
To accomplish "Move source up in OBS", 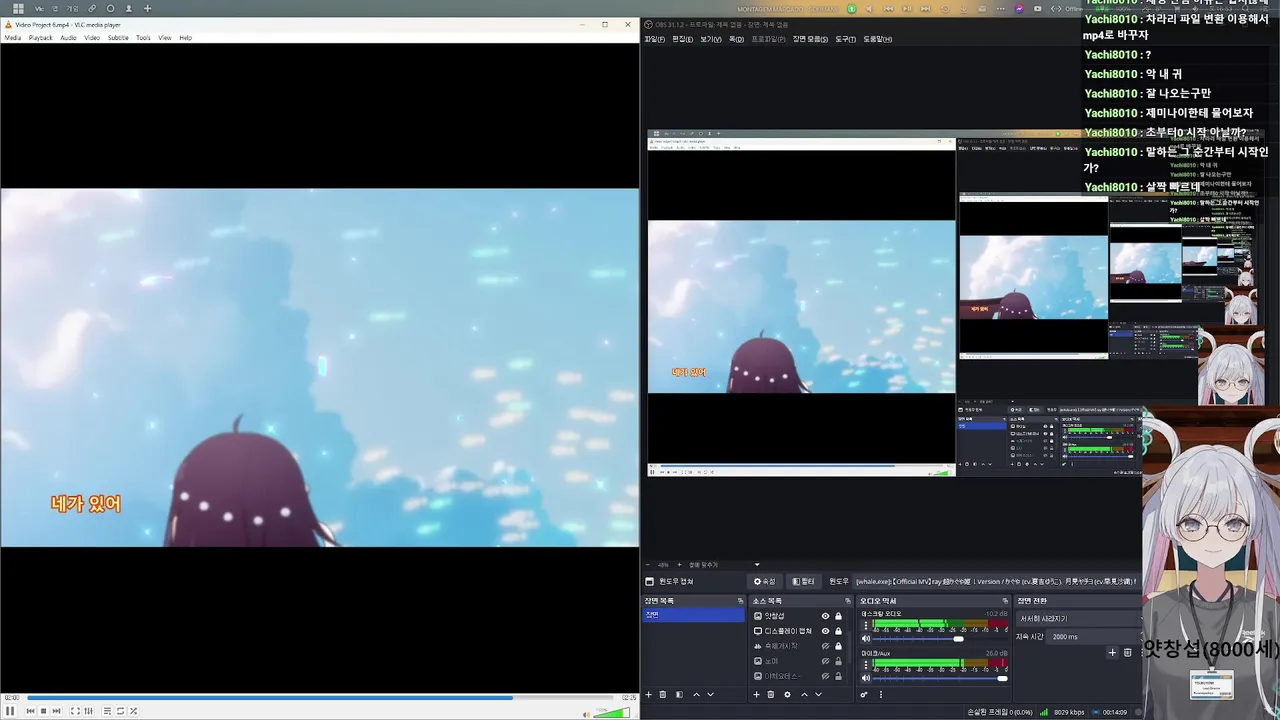I will click(804, 695).
